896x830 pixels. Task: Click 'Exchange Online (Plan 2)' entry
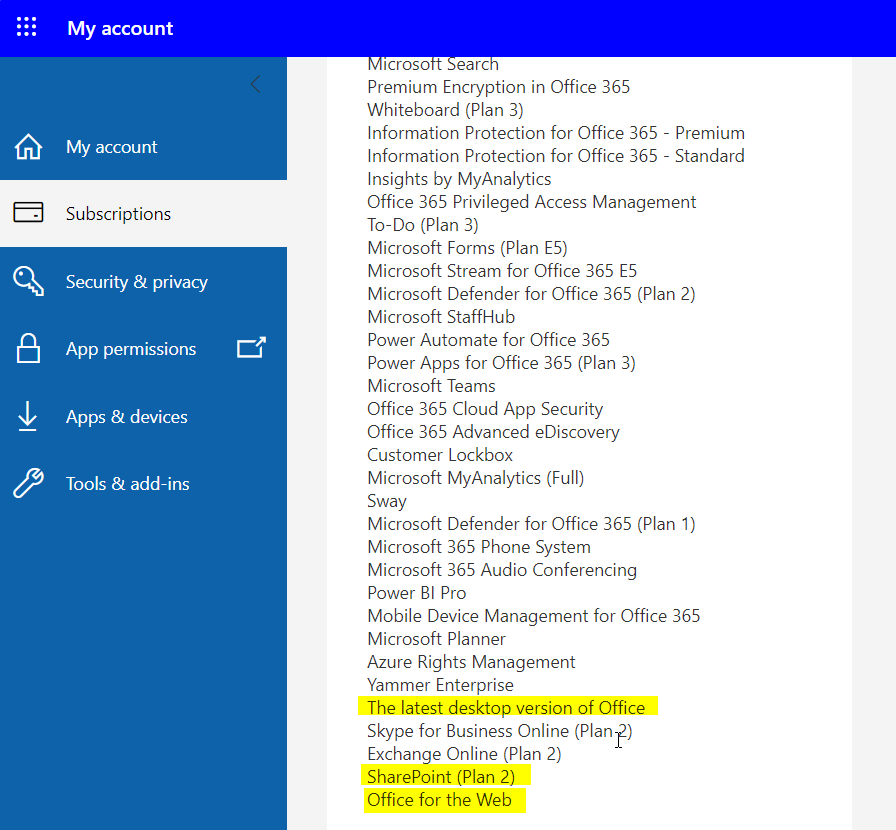(464, 753)
